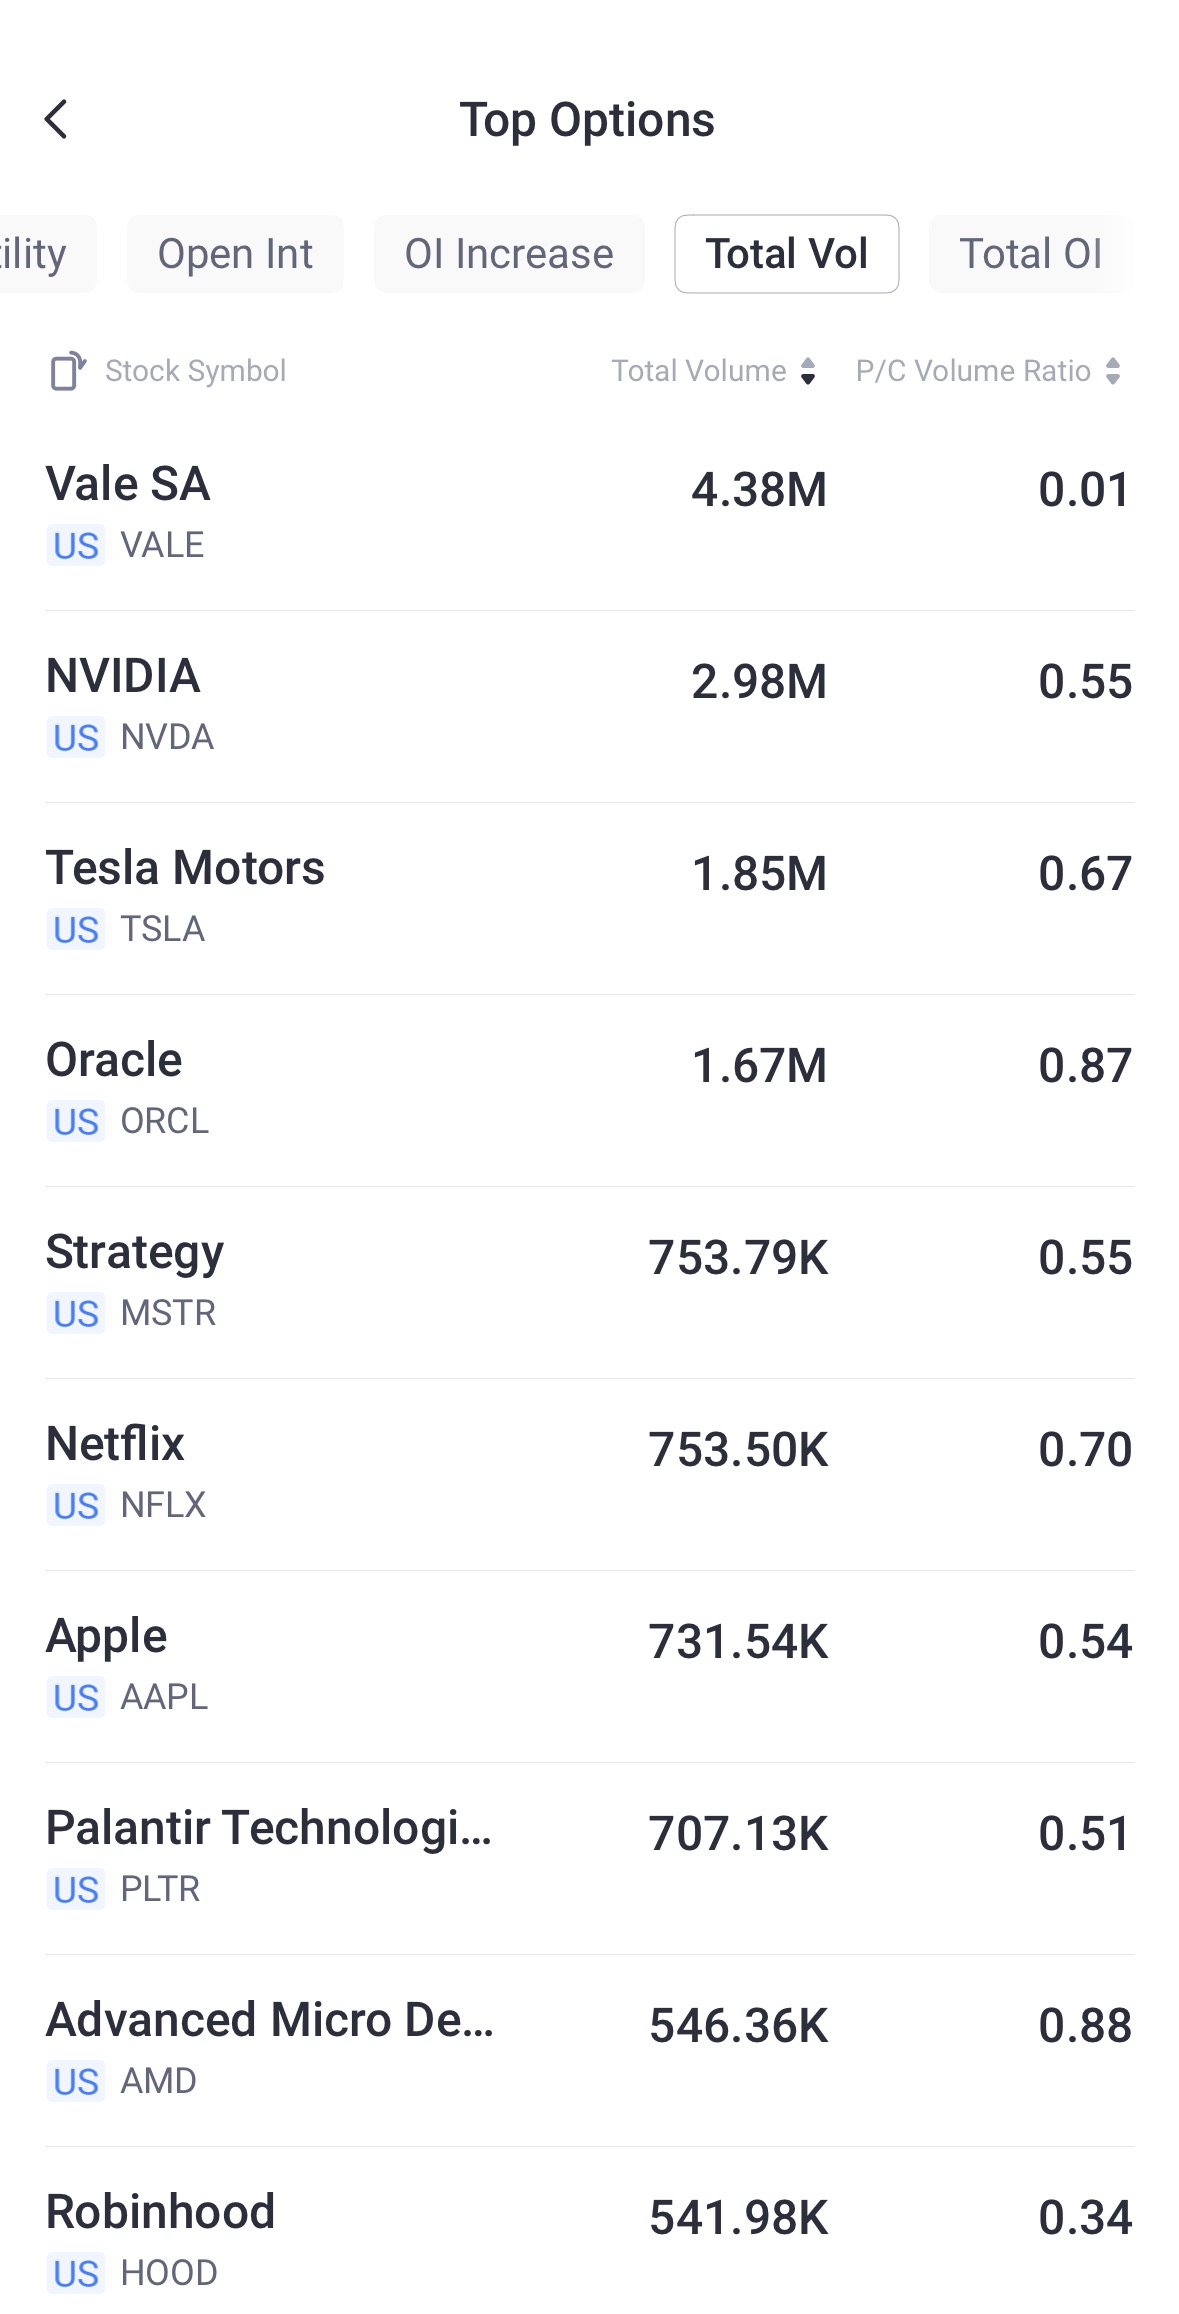Screen dimensions: 1179x2314
Task: Select the Total Vol tab
Action: (786, 254)
